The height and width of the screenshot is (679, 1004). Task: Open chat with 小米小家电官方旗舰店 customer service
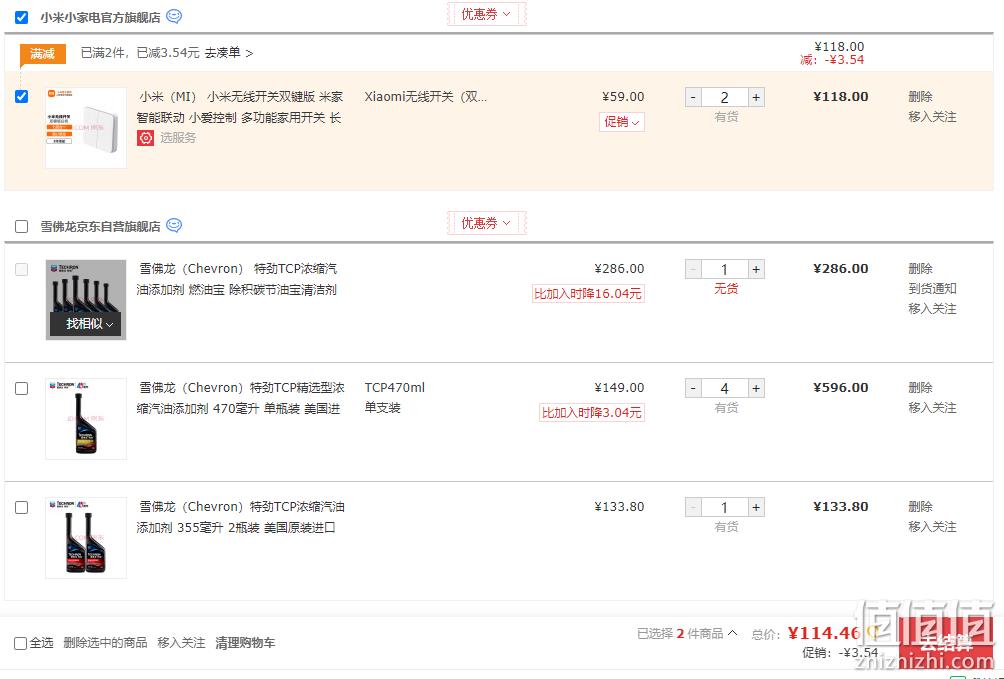[174, 17]
